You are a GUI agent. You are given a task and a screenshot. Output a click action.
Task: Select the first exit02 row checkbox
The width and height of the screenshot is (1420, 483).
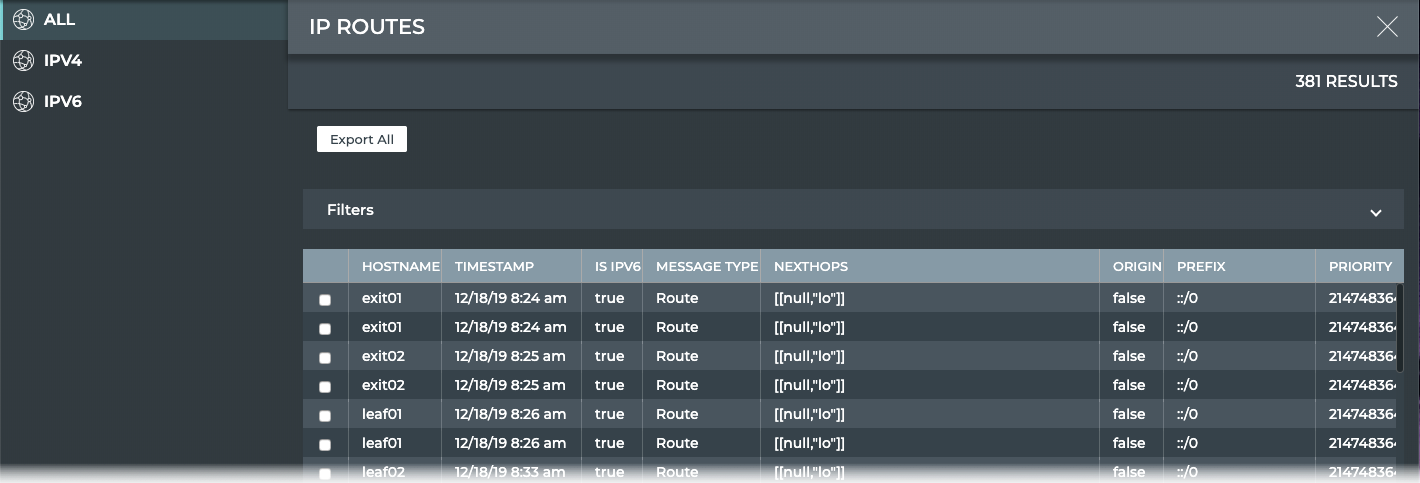[325, 357]
